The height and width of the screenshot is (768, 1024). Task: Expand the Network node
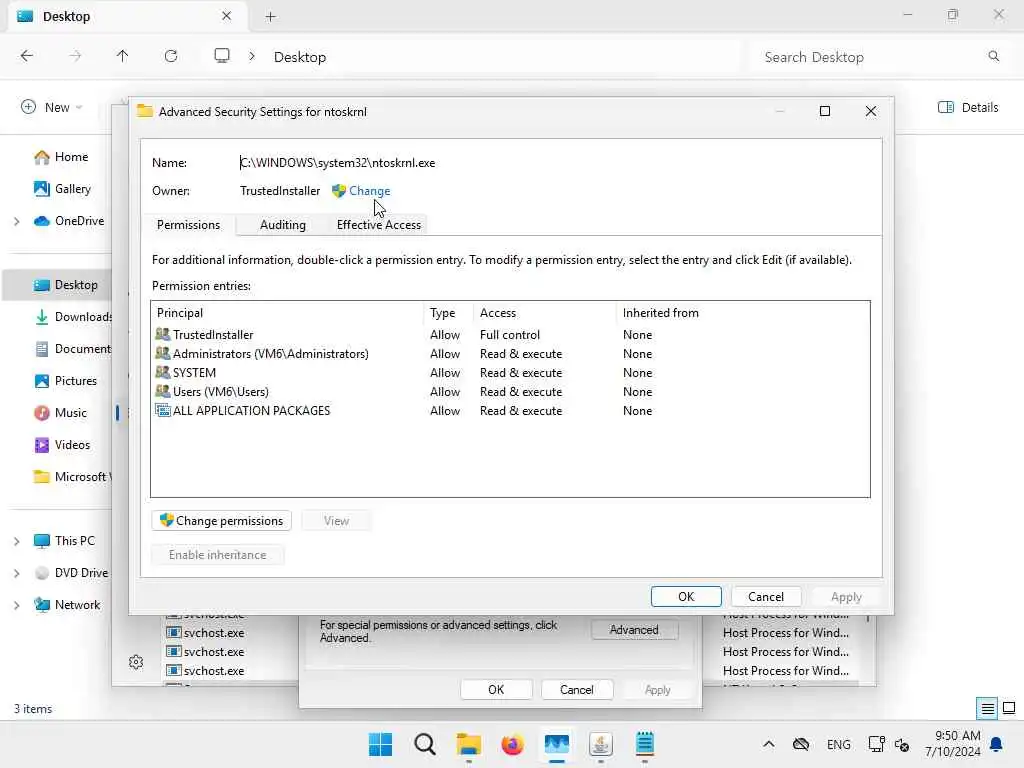16,605
